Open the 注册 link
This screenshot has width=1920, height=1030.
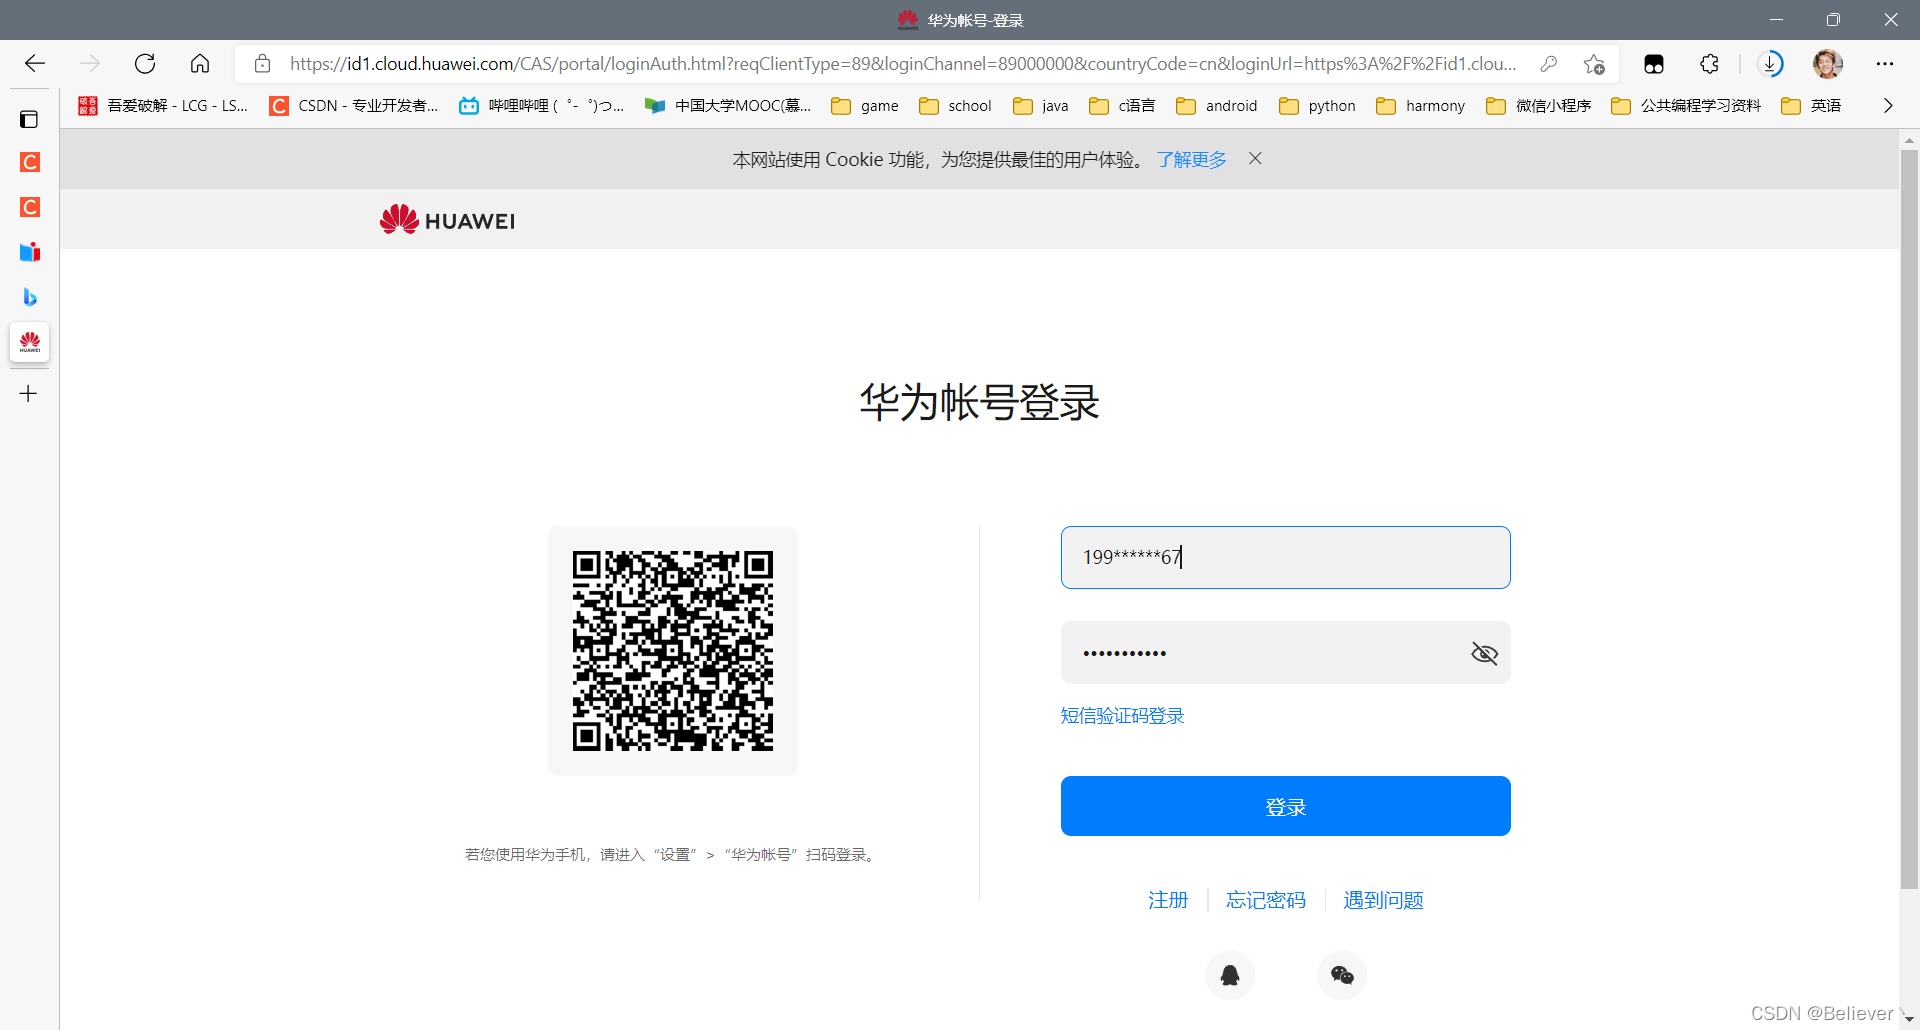point(1168,901)
